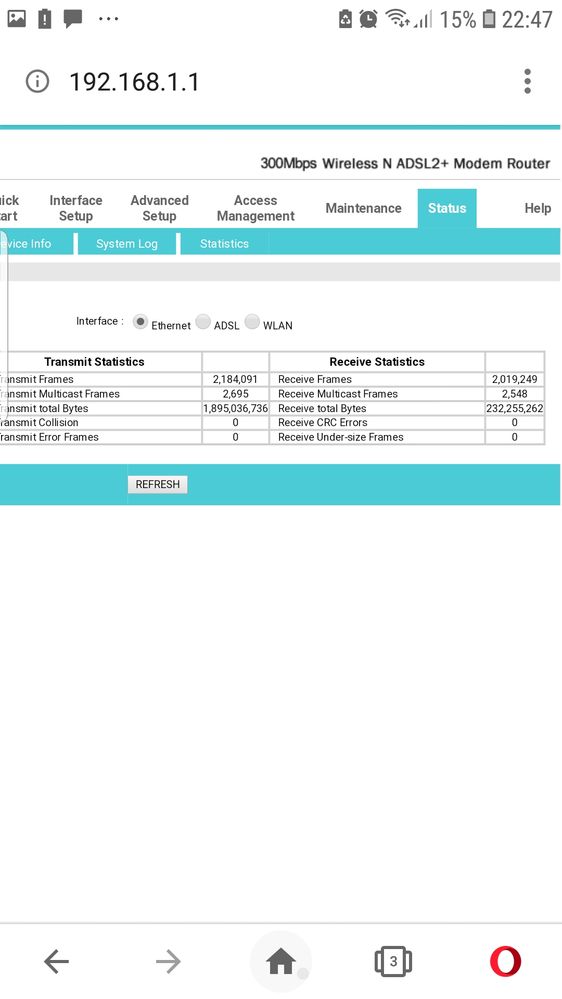562x999 pixels.
Task: Tap the 192.168.1.1 address bar
Action: click(x=134, y=82)
